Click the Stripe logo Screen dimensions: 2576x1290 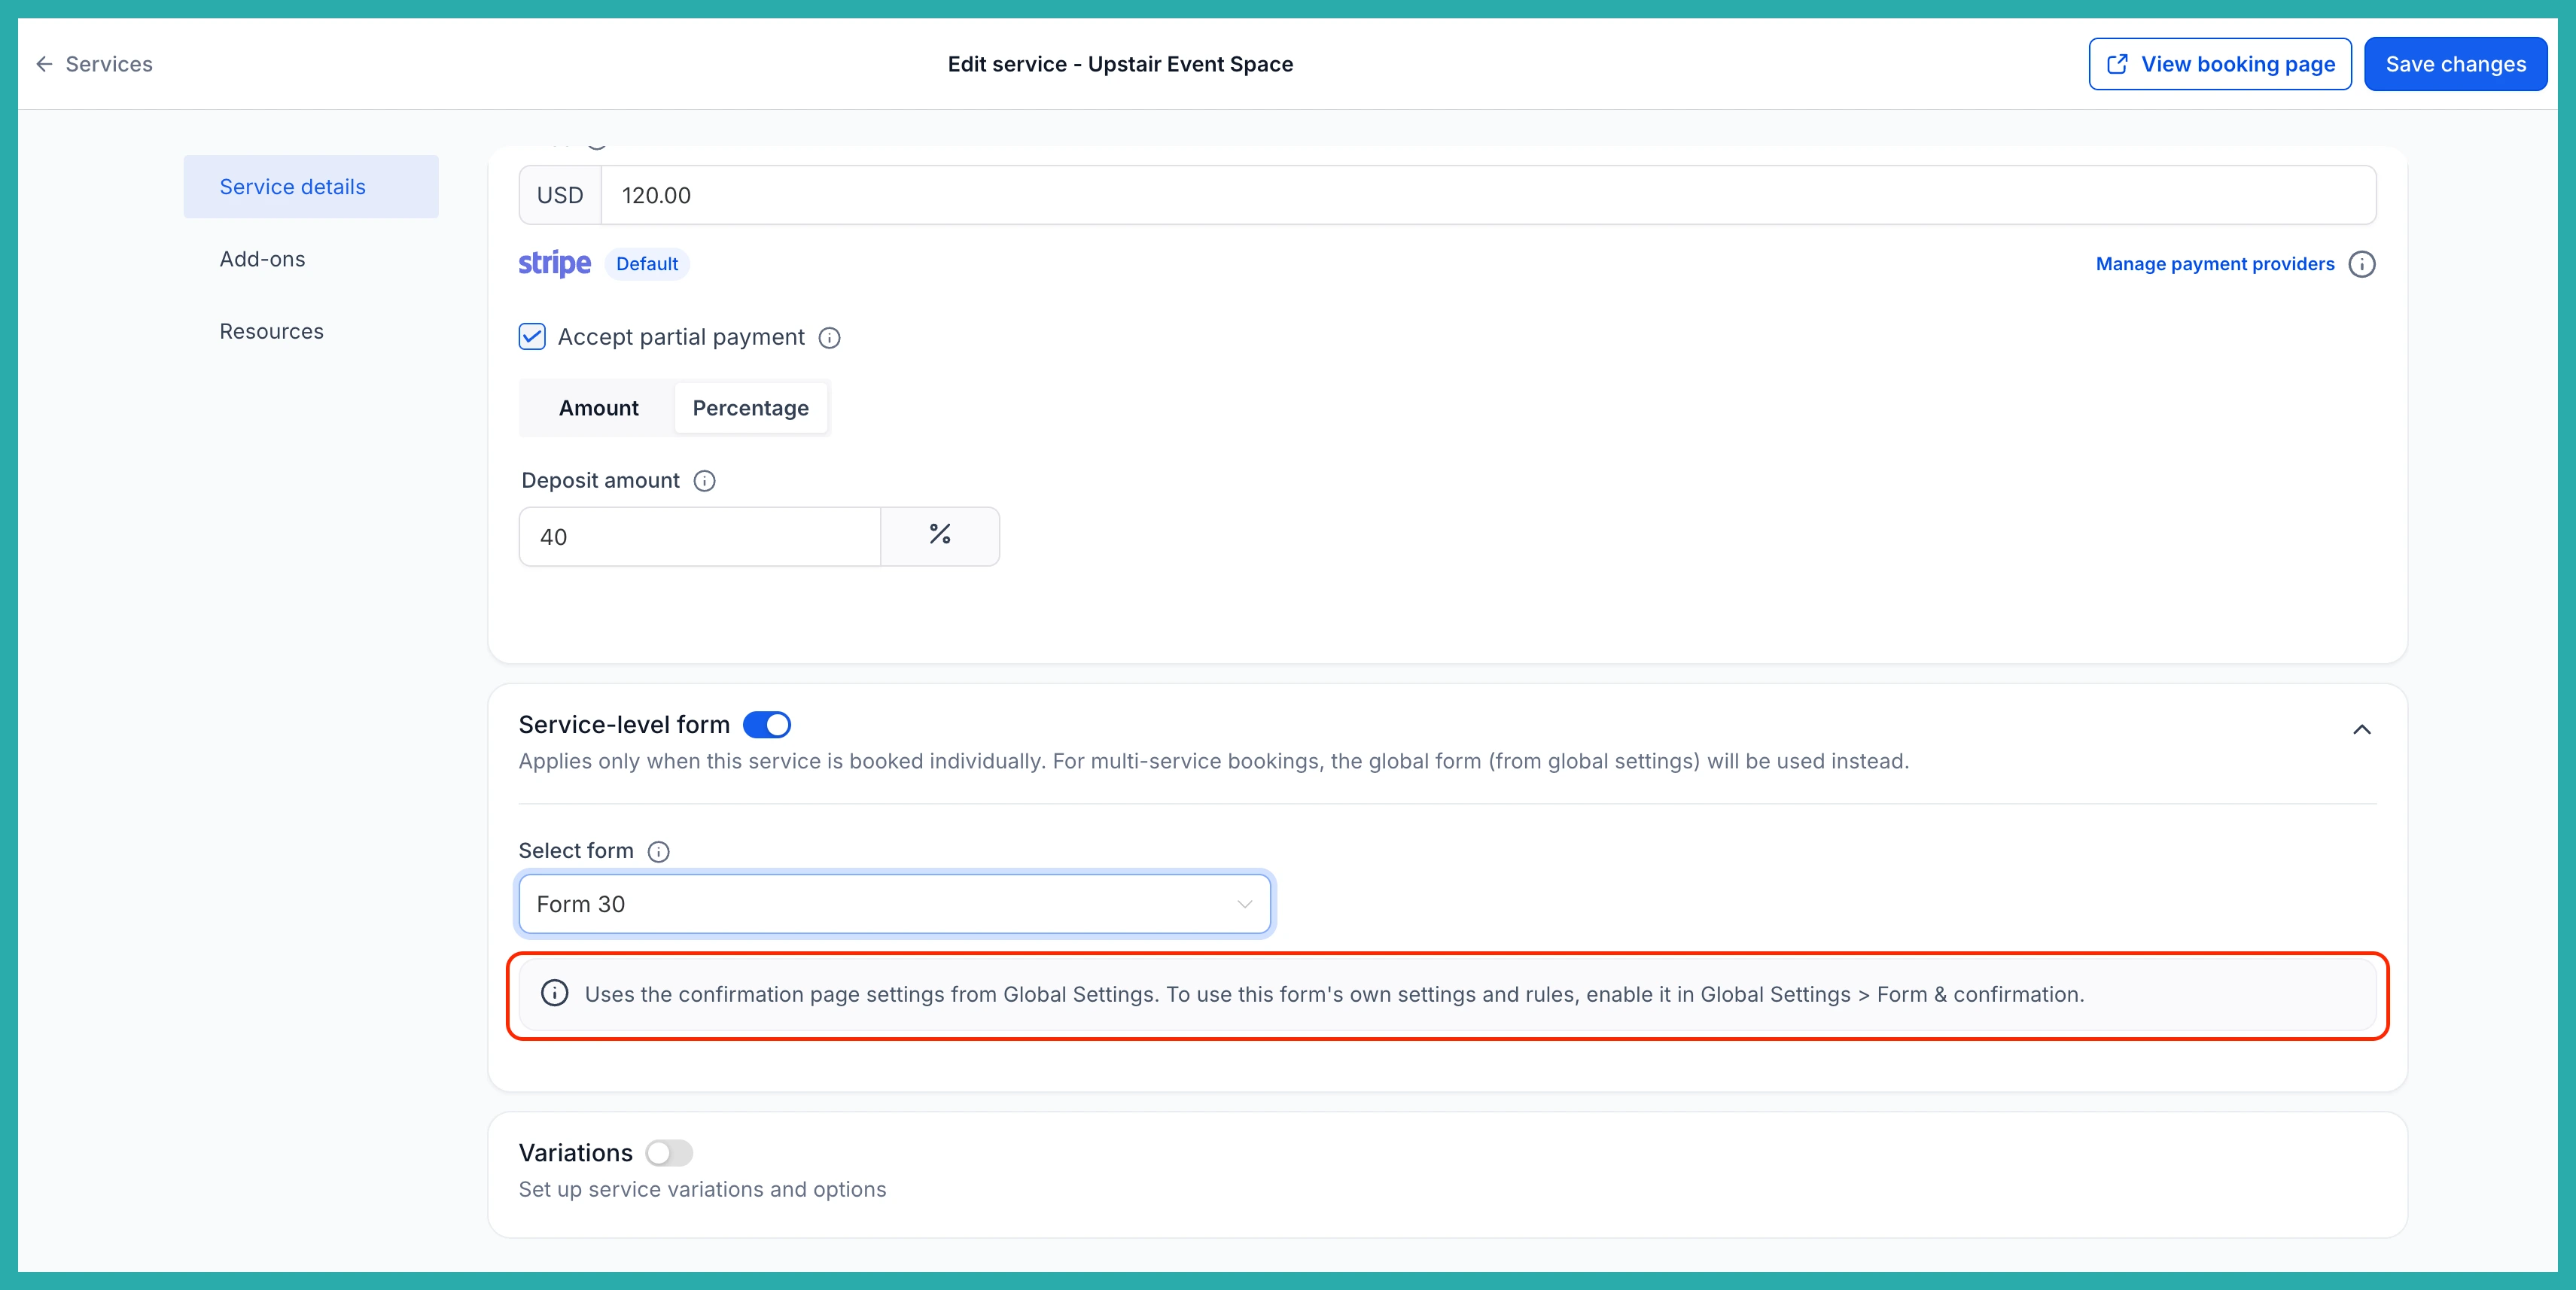point(554,263)
